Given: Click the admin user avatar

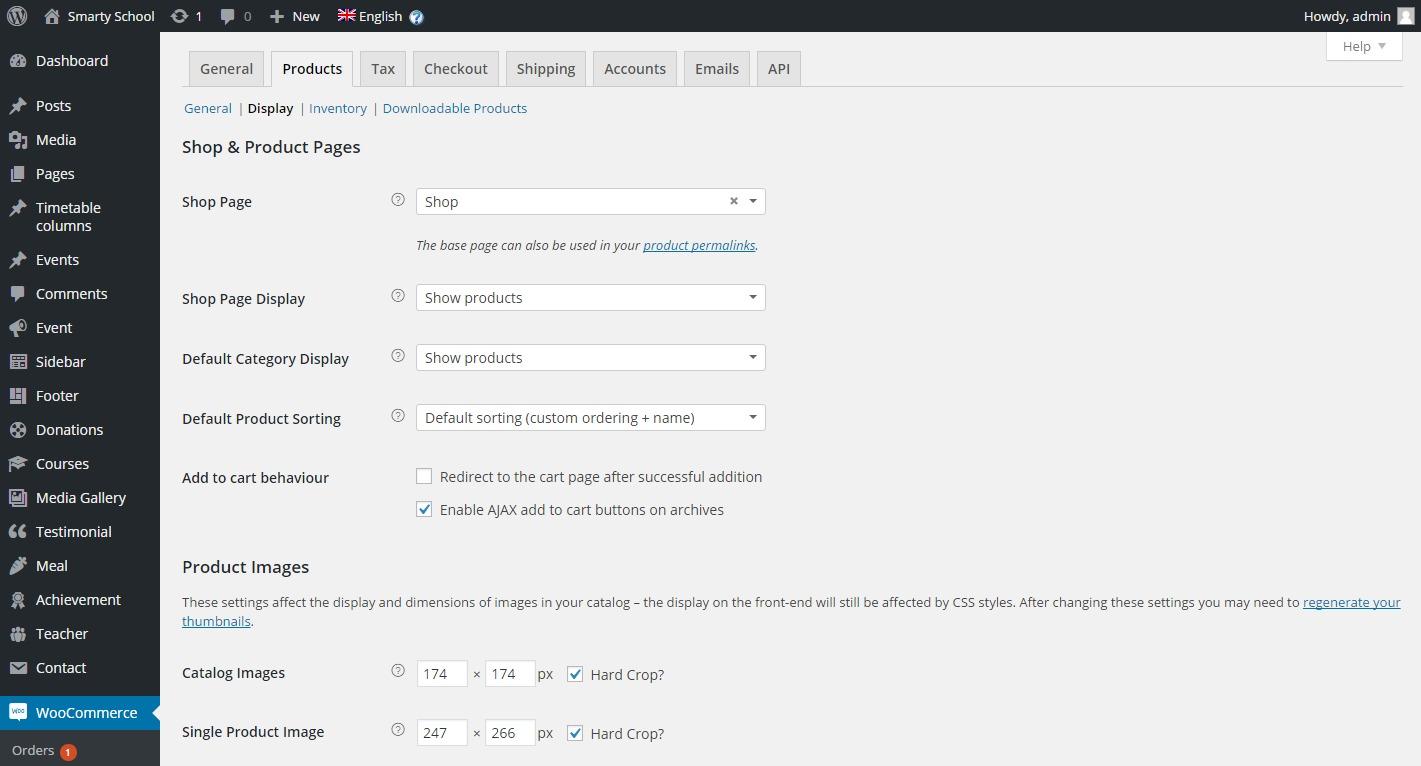Looking at the screenshot, I should point(1405,16).
